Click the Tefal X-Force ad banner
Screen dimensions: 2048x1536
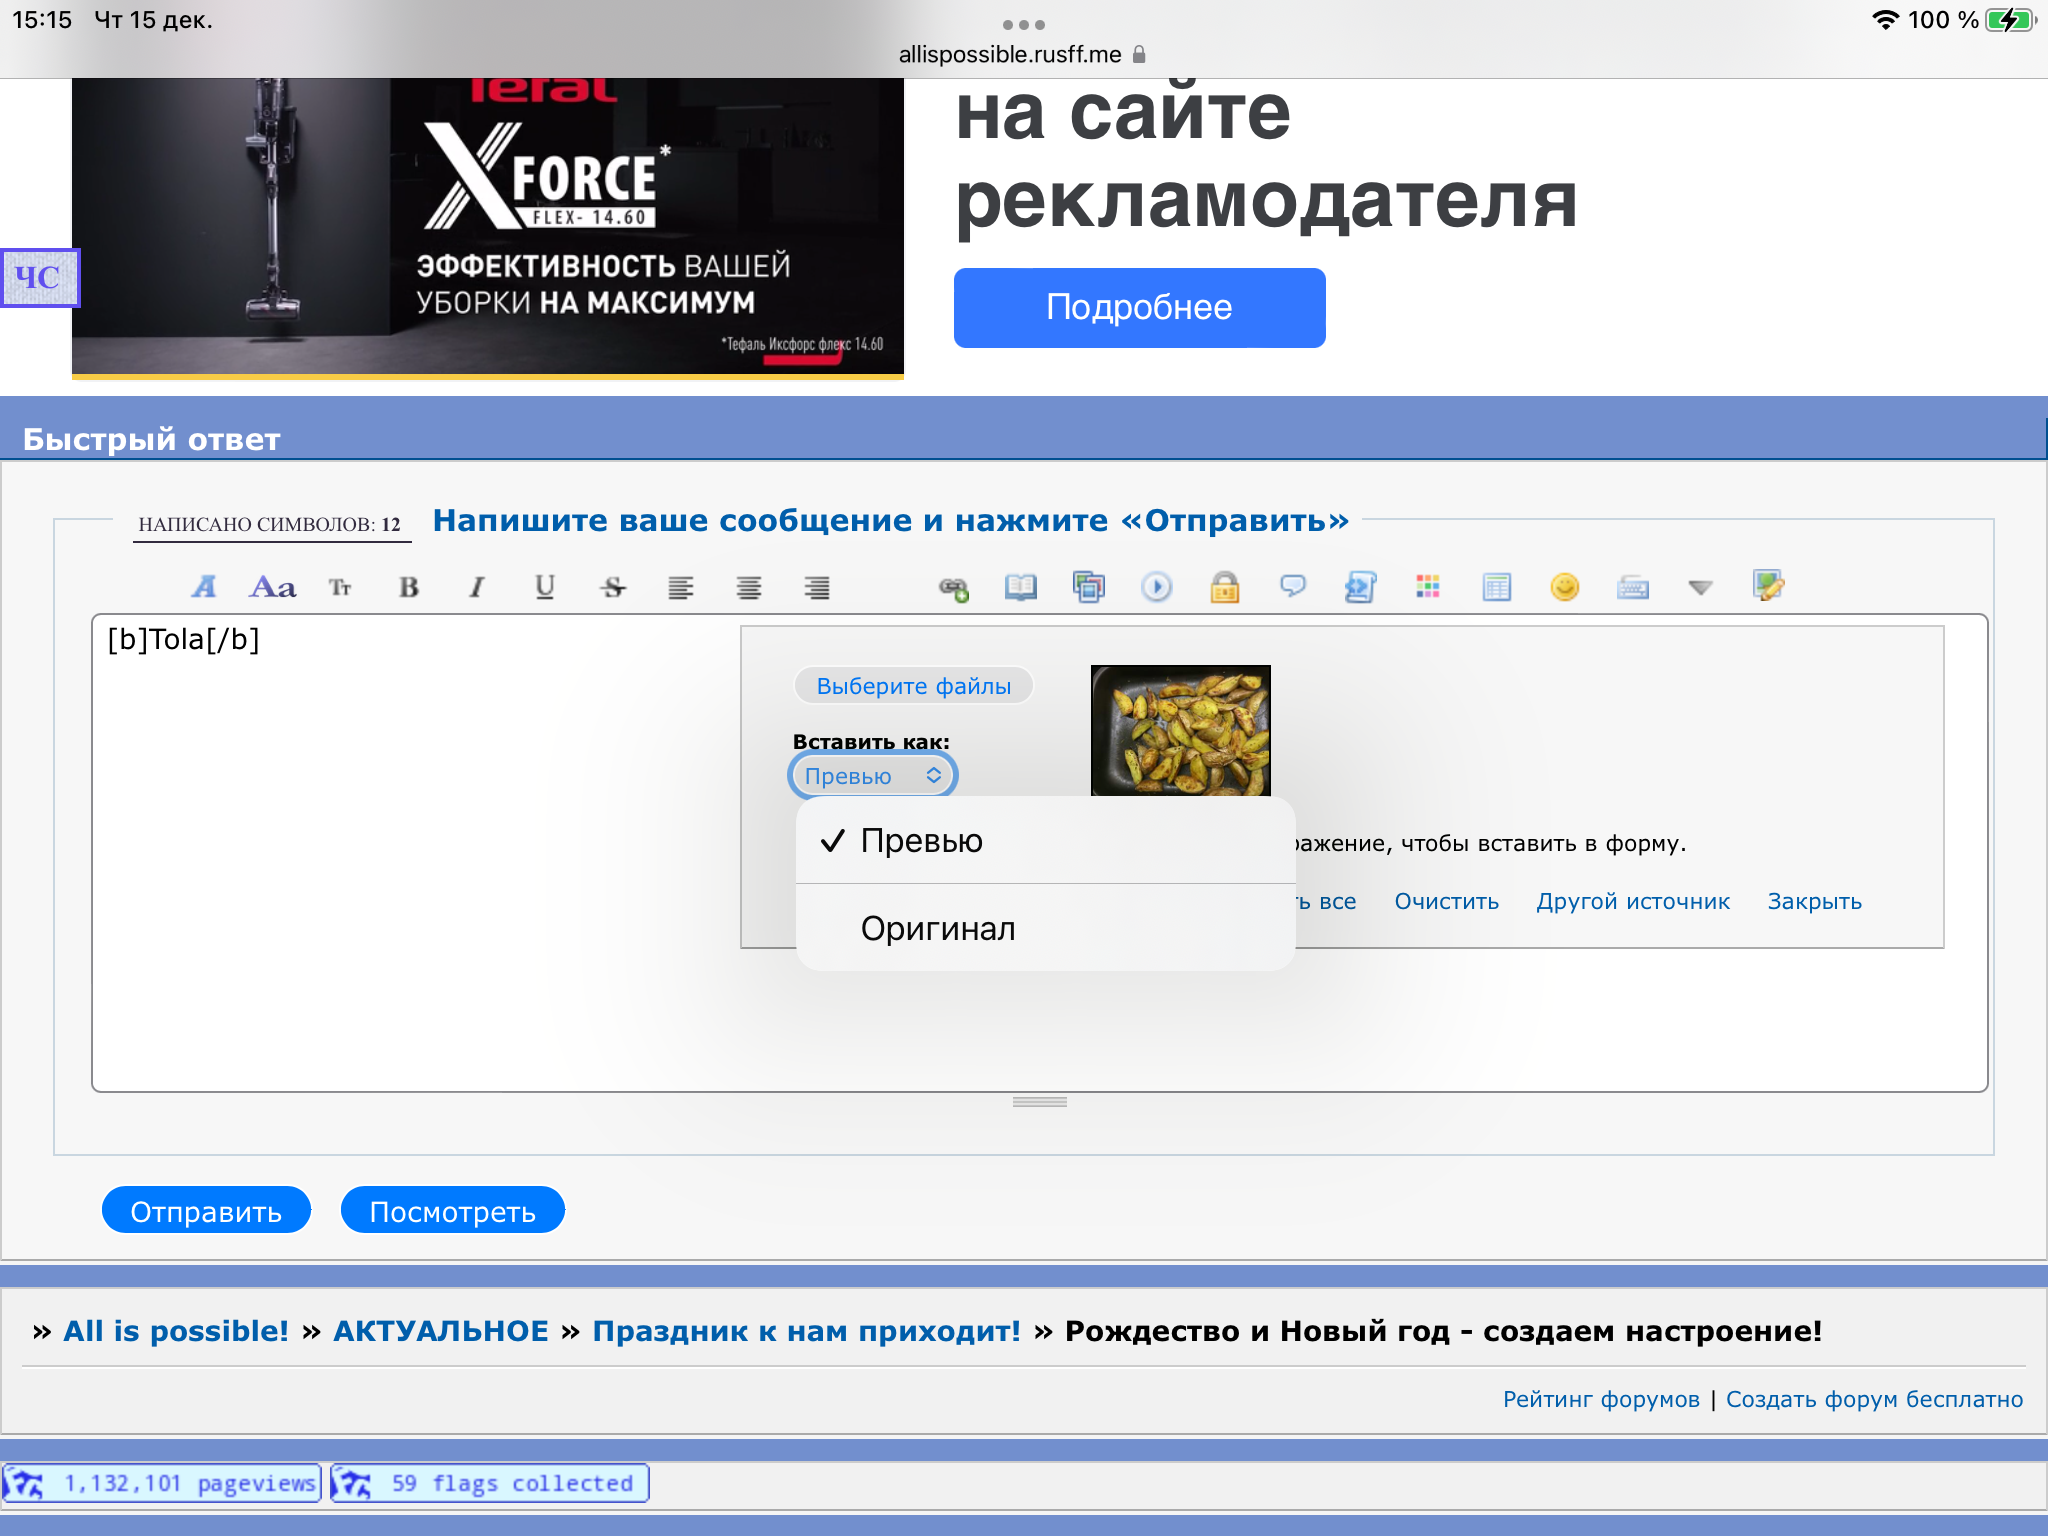488,228
